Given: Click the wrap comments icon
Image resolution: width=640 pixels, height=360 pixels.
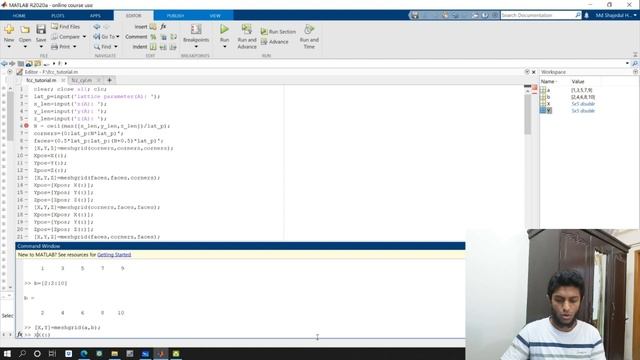Looking at the screenshot, I should [x=173, y=37].
